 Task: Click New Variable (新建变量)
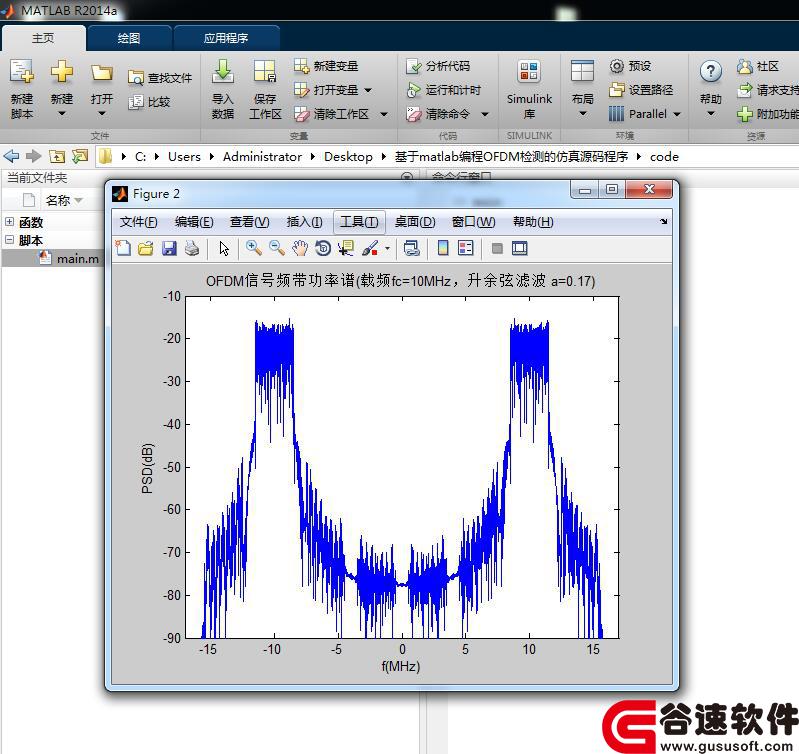[x=327, y=66]
